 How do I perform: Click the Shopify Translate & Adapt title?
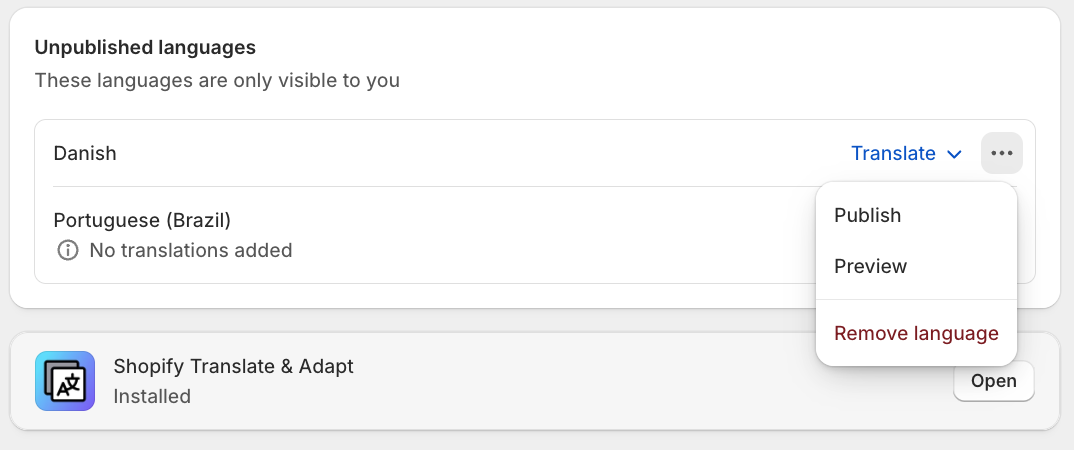pyautogui.click(x=233, y=366)
